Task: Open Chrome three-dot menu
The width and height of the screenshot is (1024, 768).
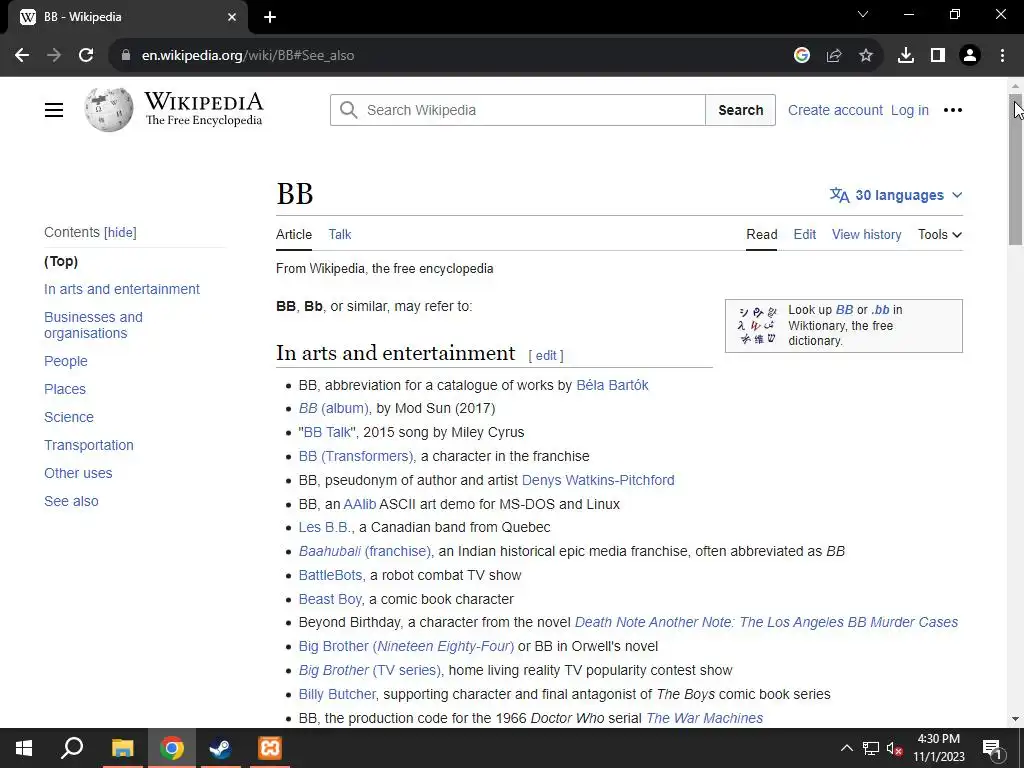Action: tap(1002, 56)
